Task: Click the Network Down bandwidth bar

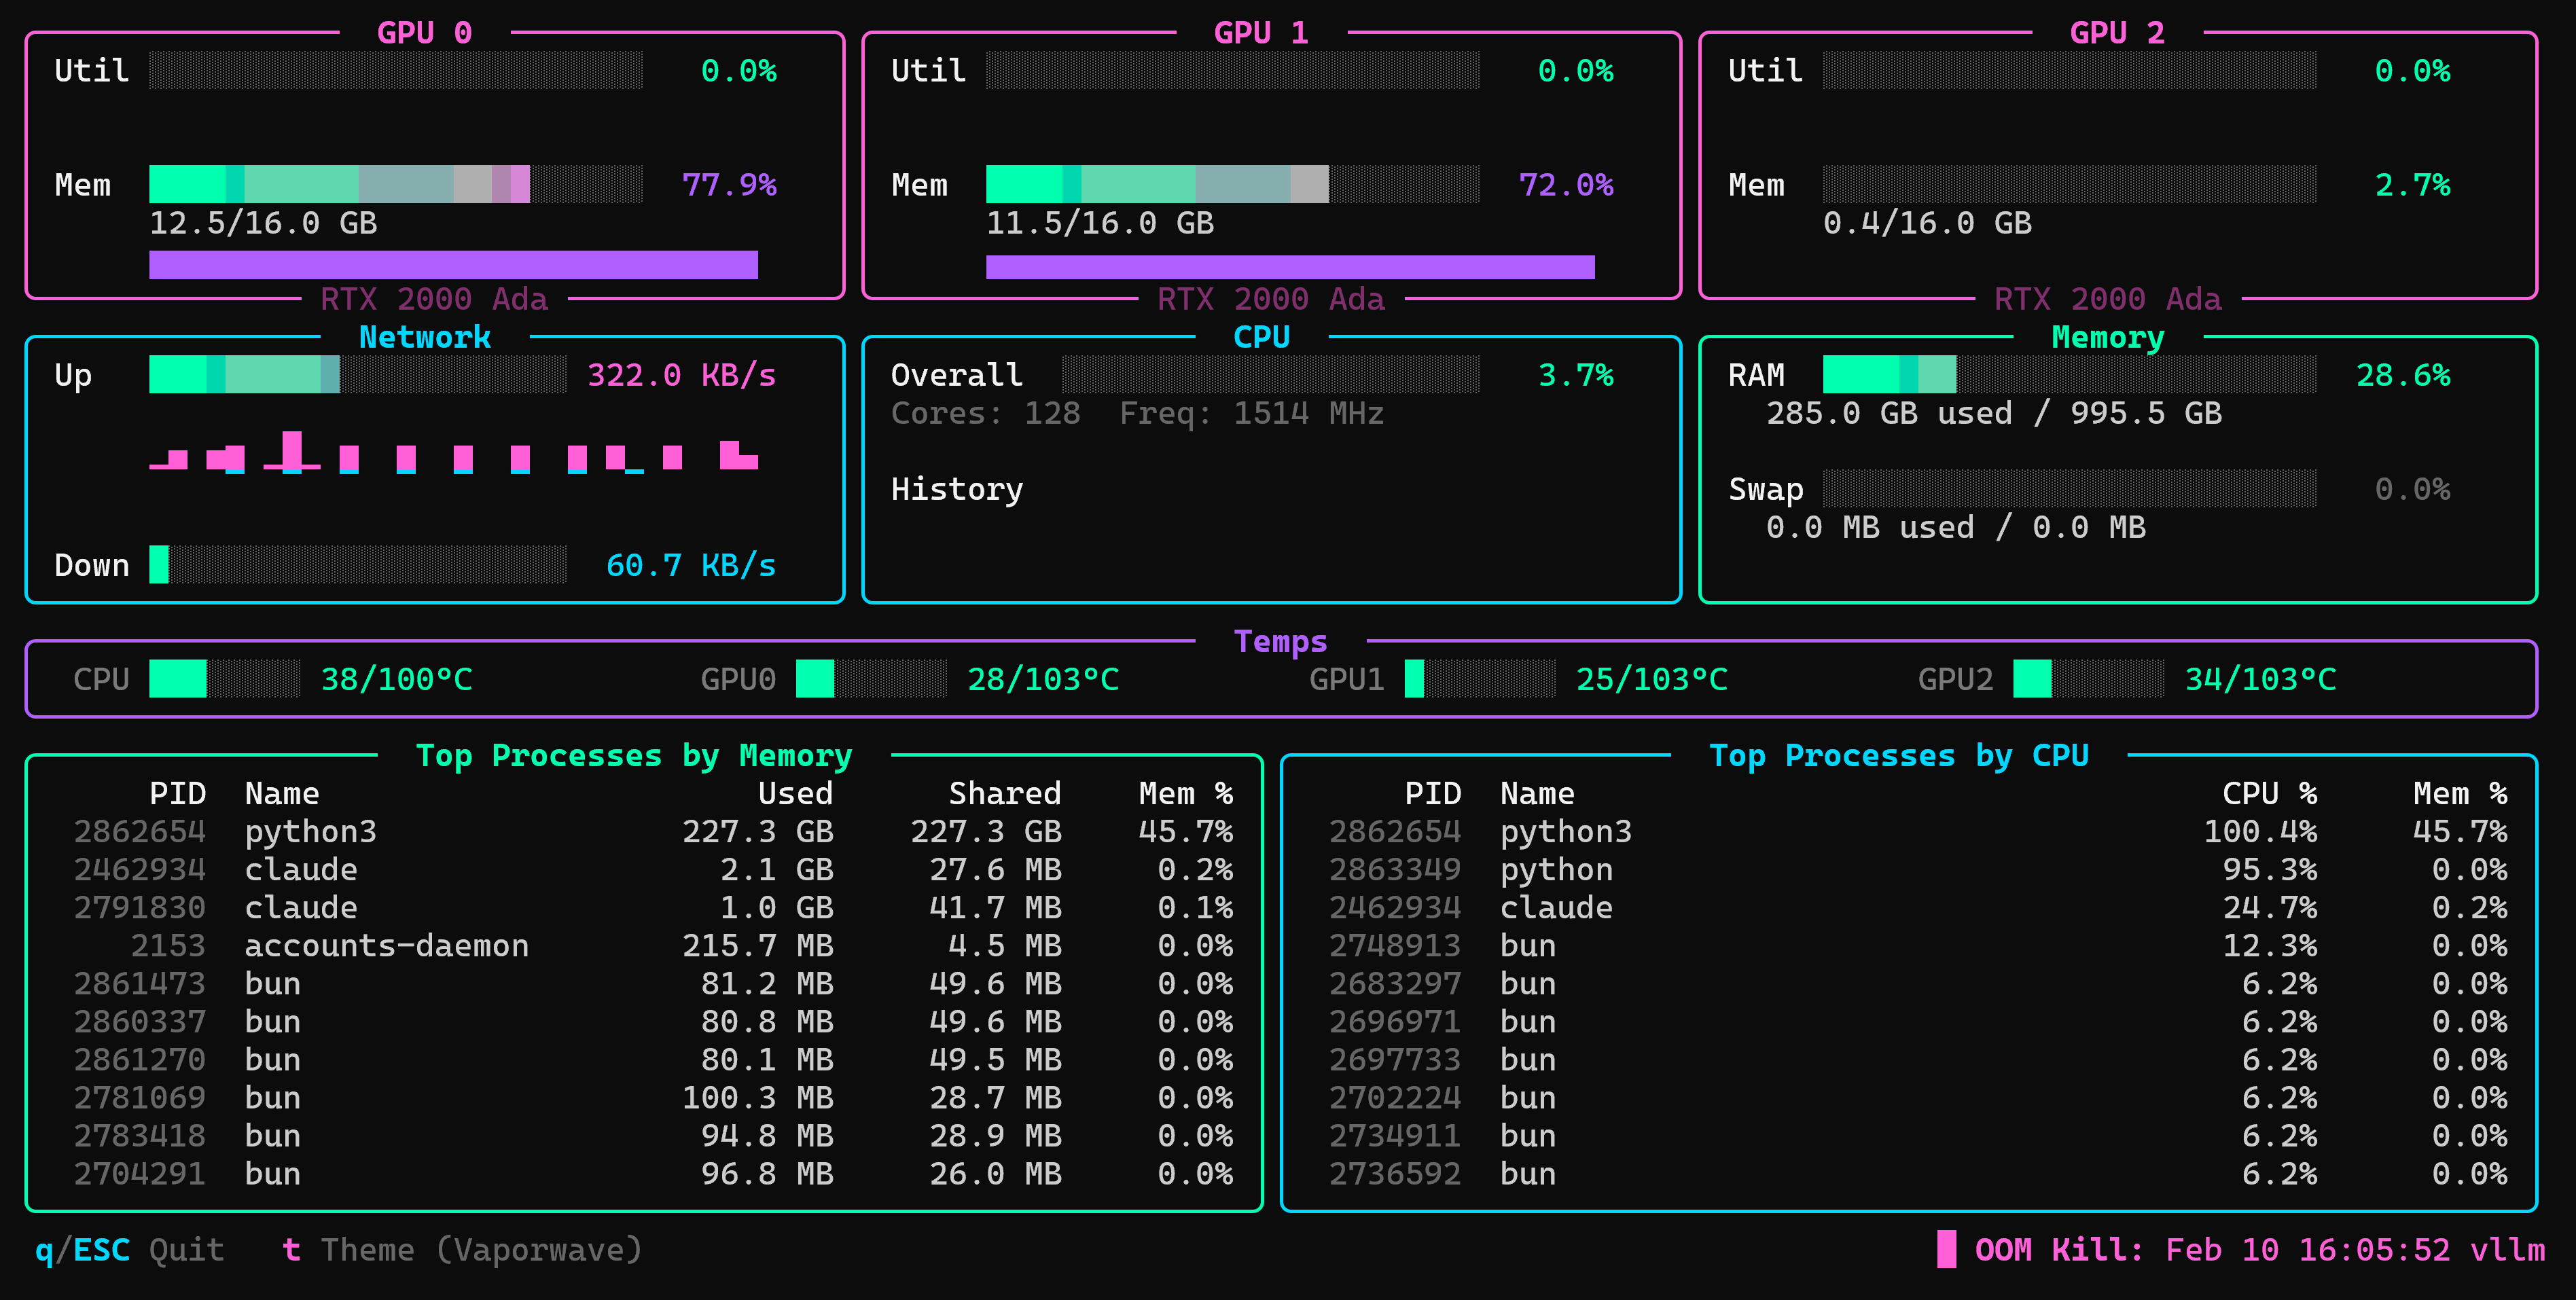Action: 358,565
